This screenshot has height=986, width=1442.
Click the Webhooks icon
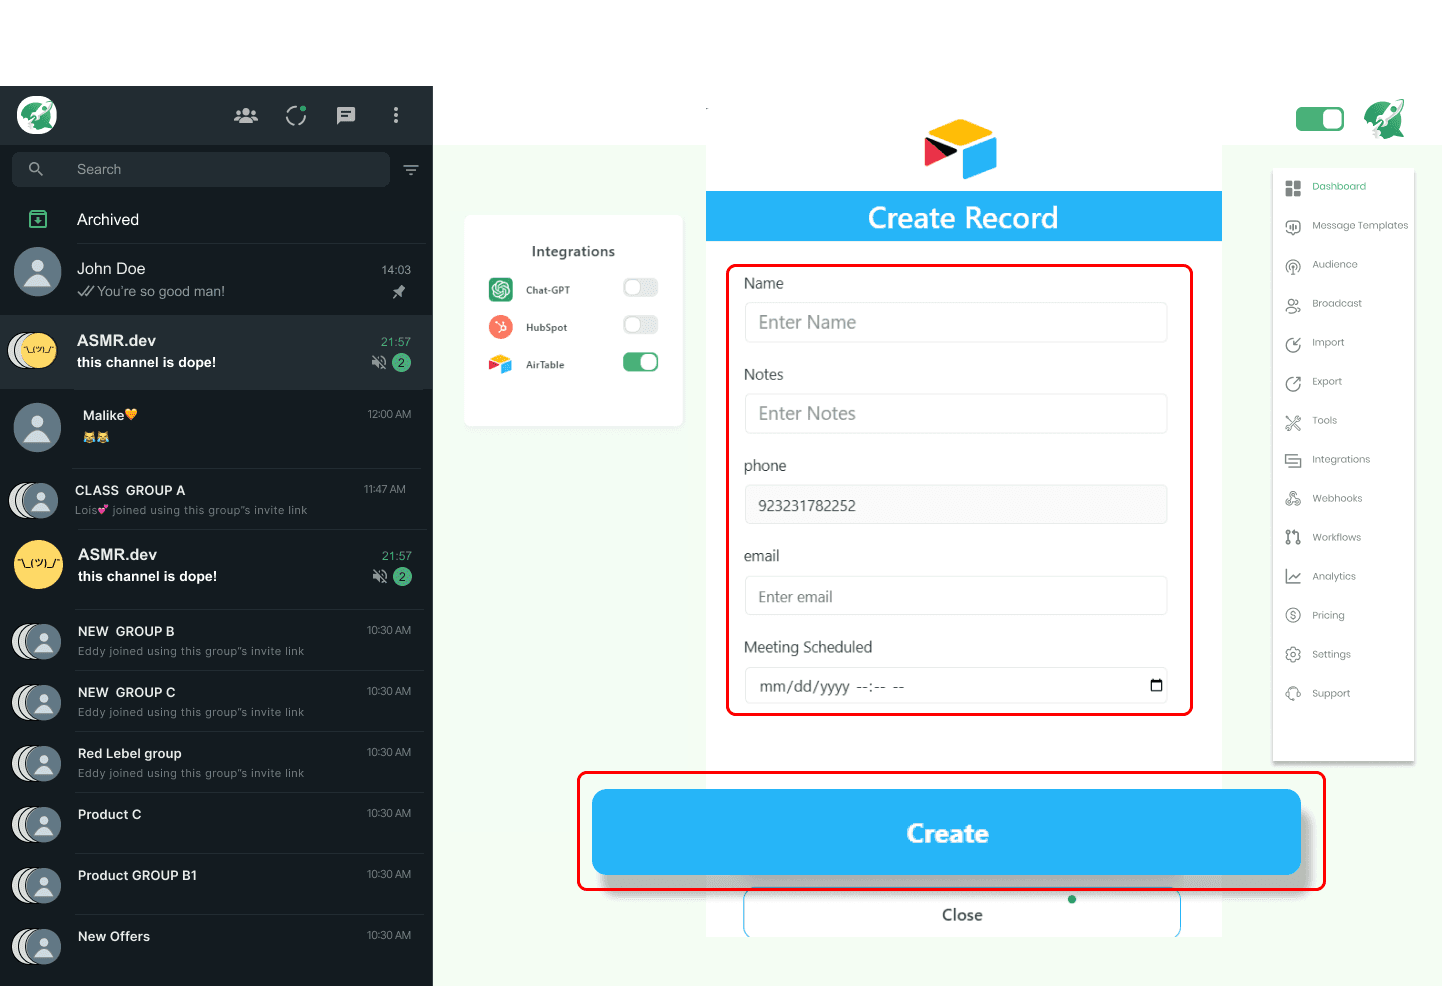tap(1293, 499)
